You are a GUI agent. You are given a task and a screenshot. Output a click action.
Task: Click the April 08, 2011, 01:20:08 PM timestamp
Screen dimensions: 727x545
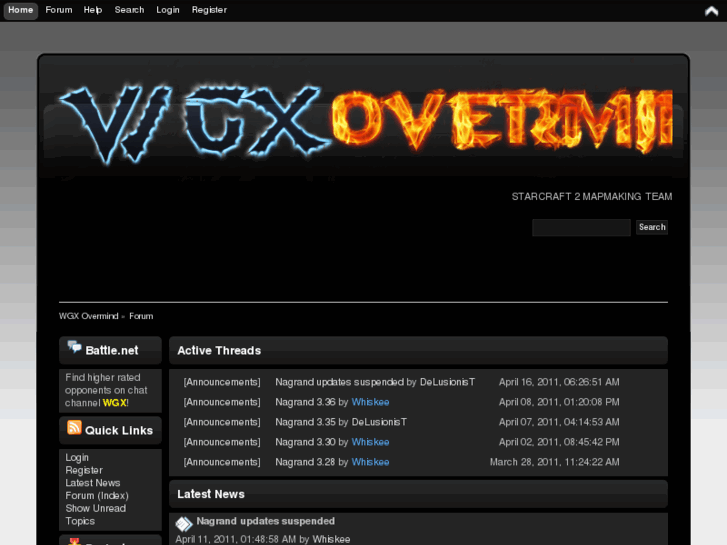(x=559, y=402)
